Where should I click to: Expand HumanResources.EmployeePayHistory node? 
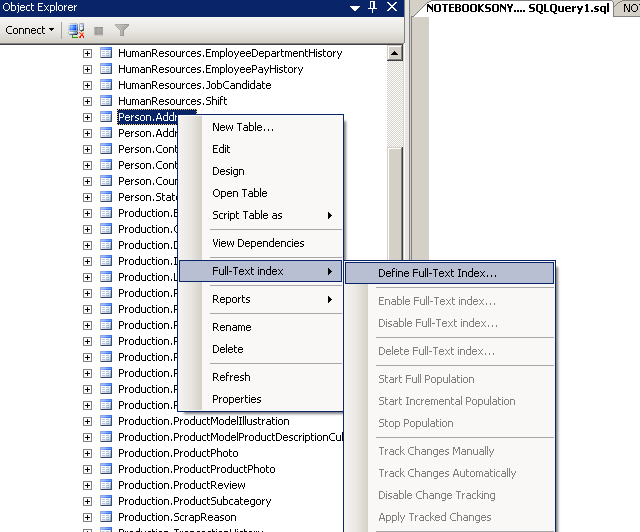click(x=87, y=69)
